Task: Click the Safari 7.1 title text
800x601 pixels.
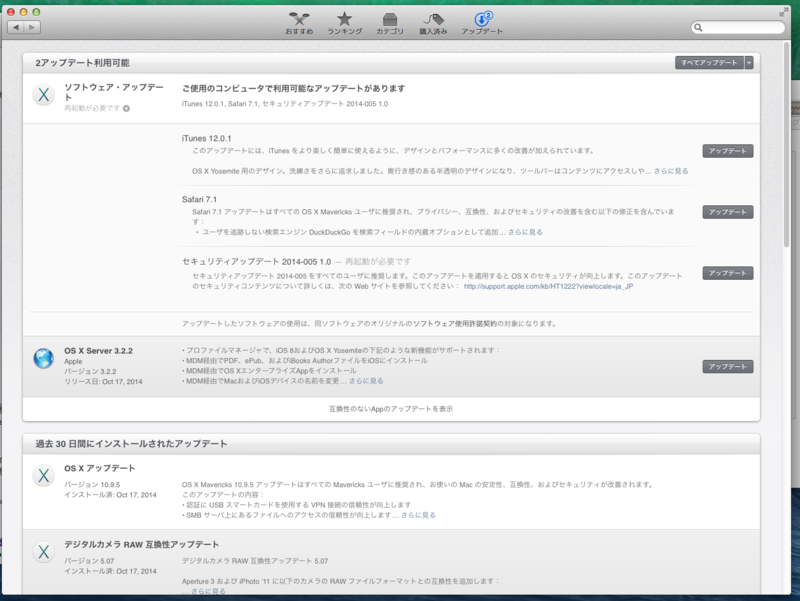Action: [199, 199]
